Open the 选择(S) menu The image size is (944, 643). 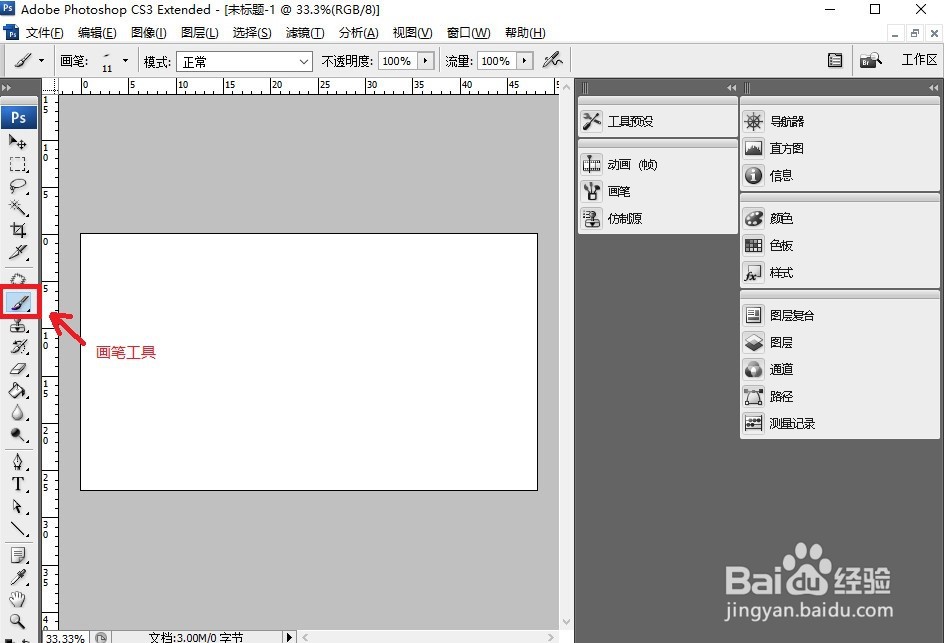252,33
